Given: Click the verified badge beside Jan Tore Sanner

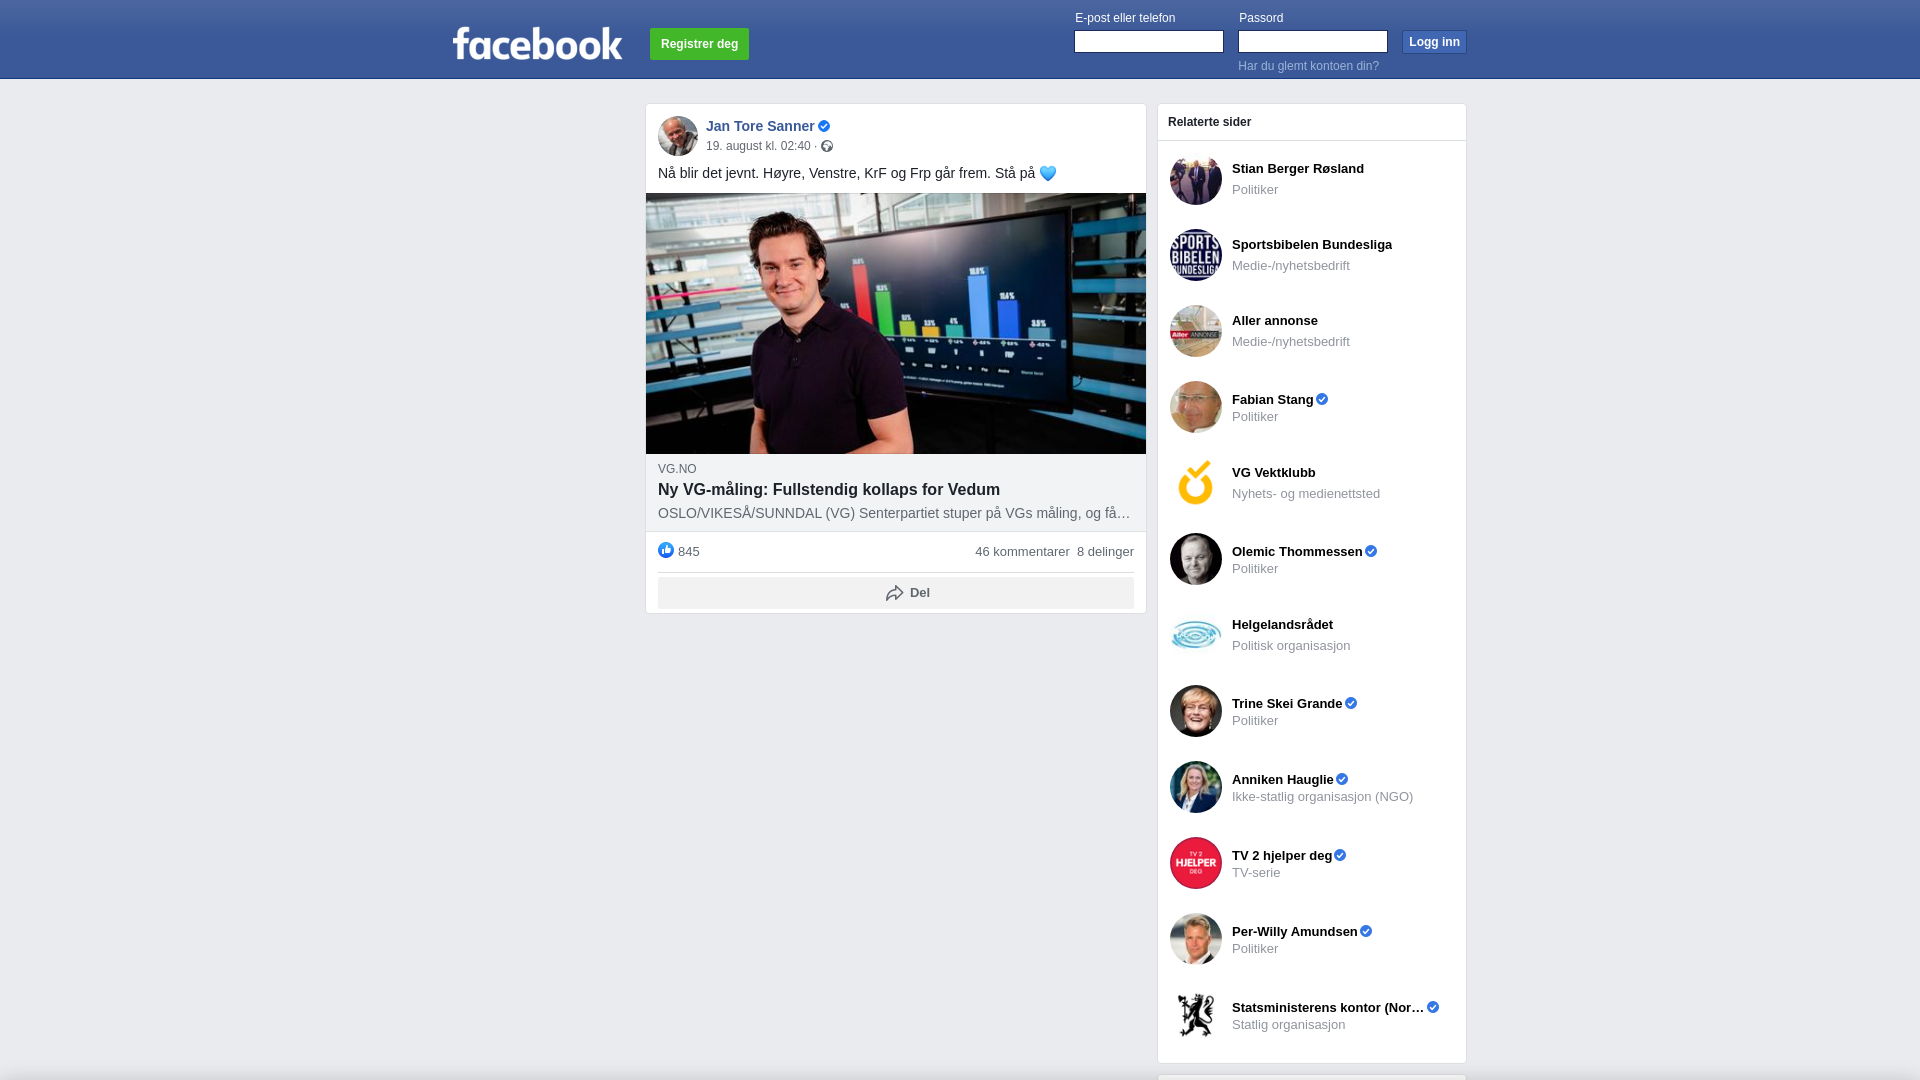Looking at the screenshot, I should pyautogui.click(x=824, y=126).
